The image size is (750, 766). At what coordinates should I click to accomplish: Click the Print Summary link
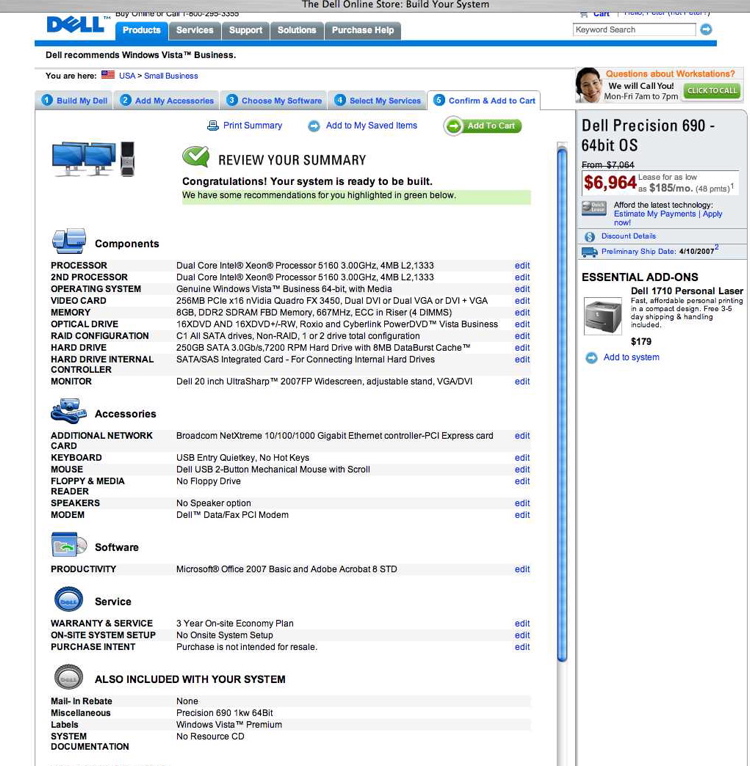click(253, 126)
